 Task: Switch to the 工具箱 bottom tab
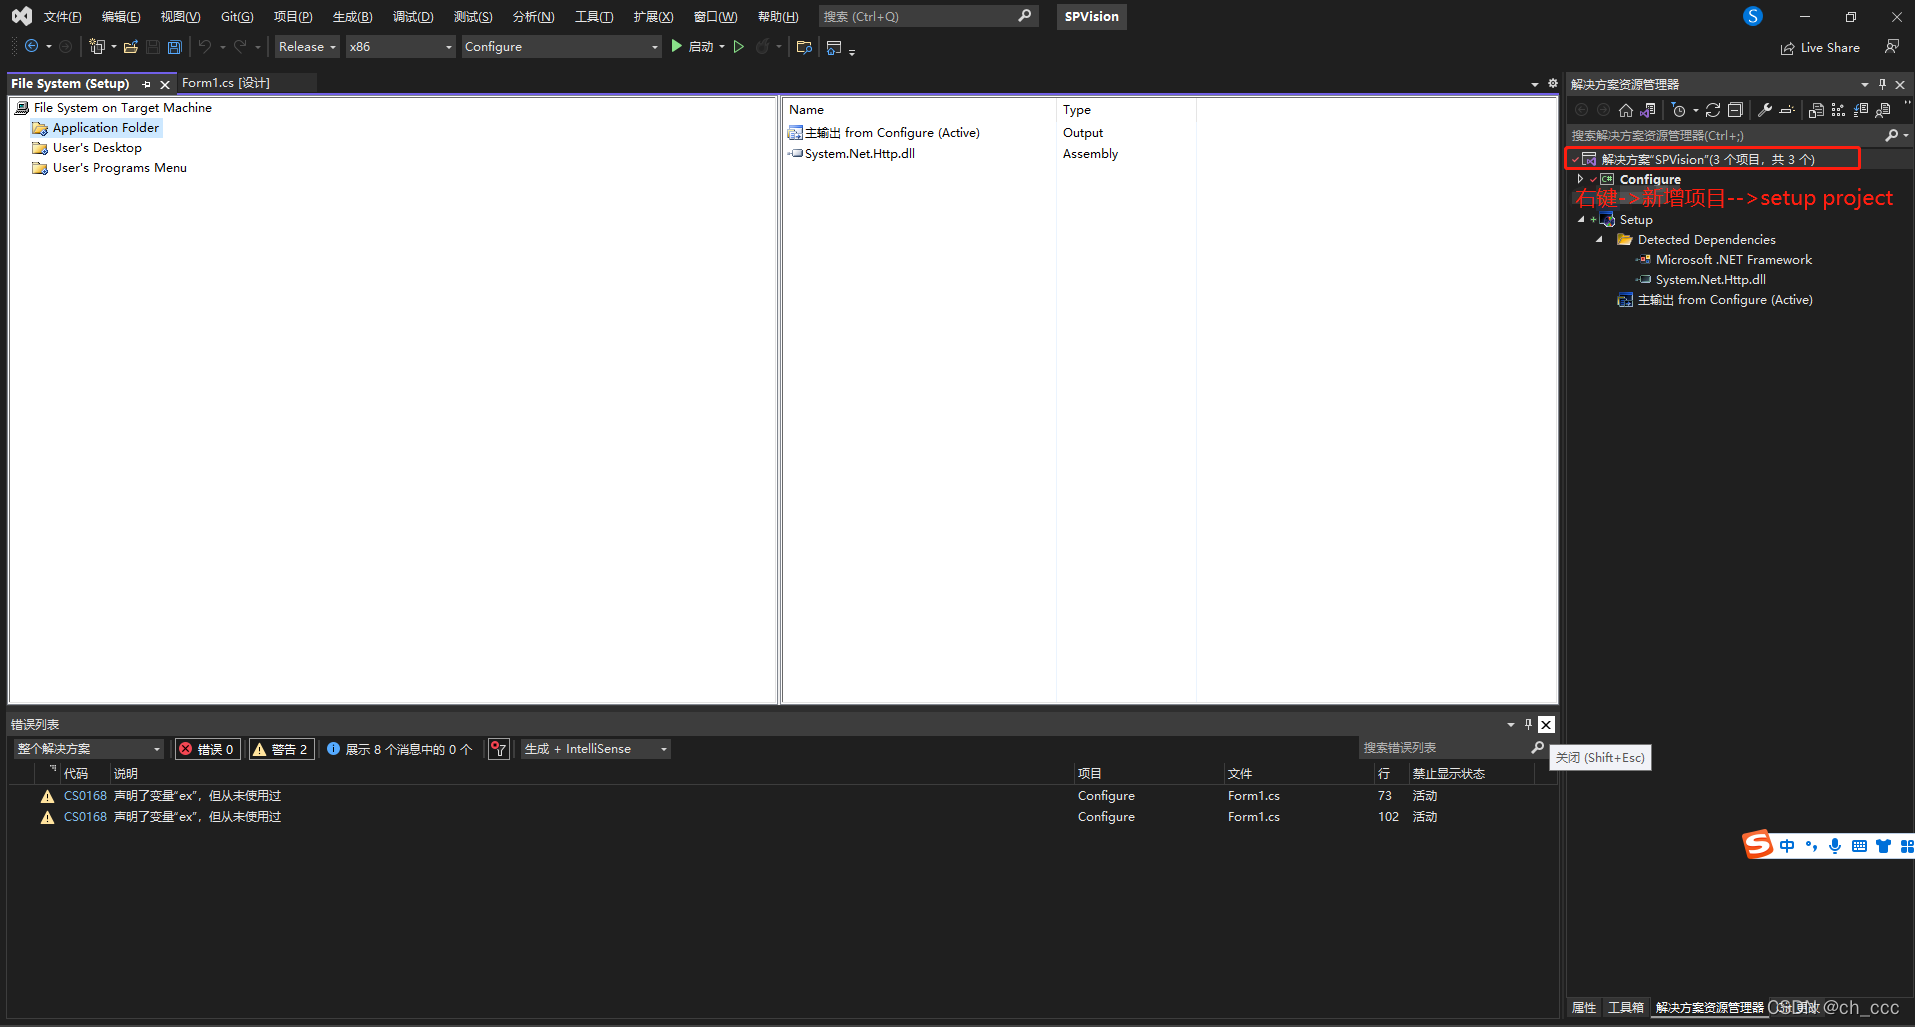[1626, 1007]
